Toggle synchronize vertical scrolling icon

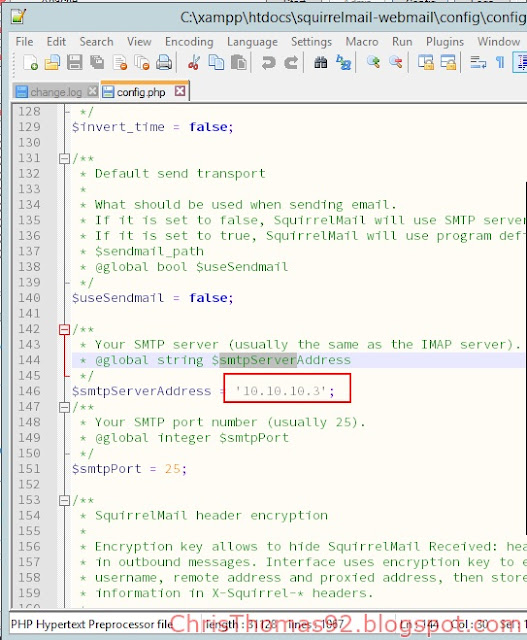coord(426,62)
